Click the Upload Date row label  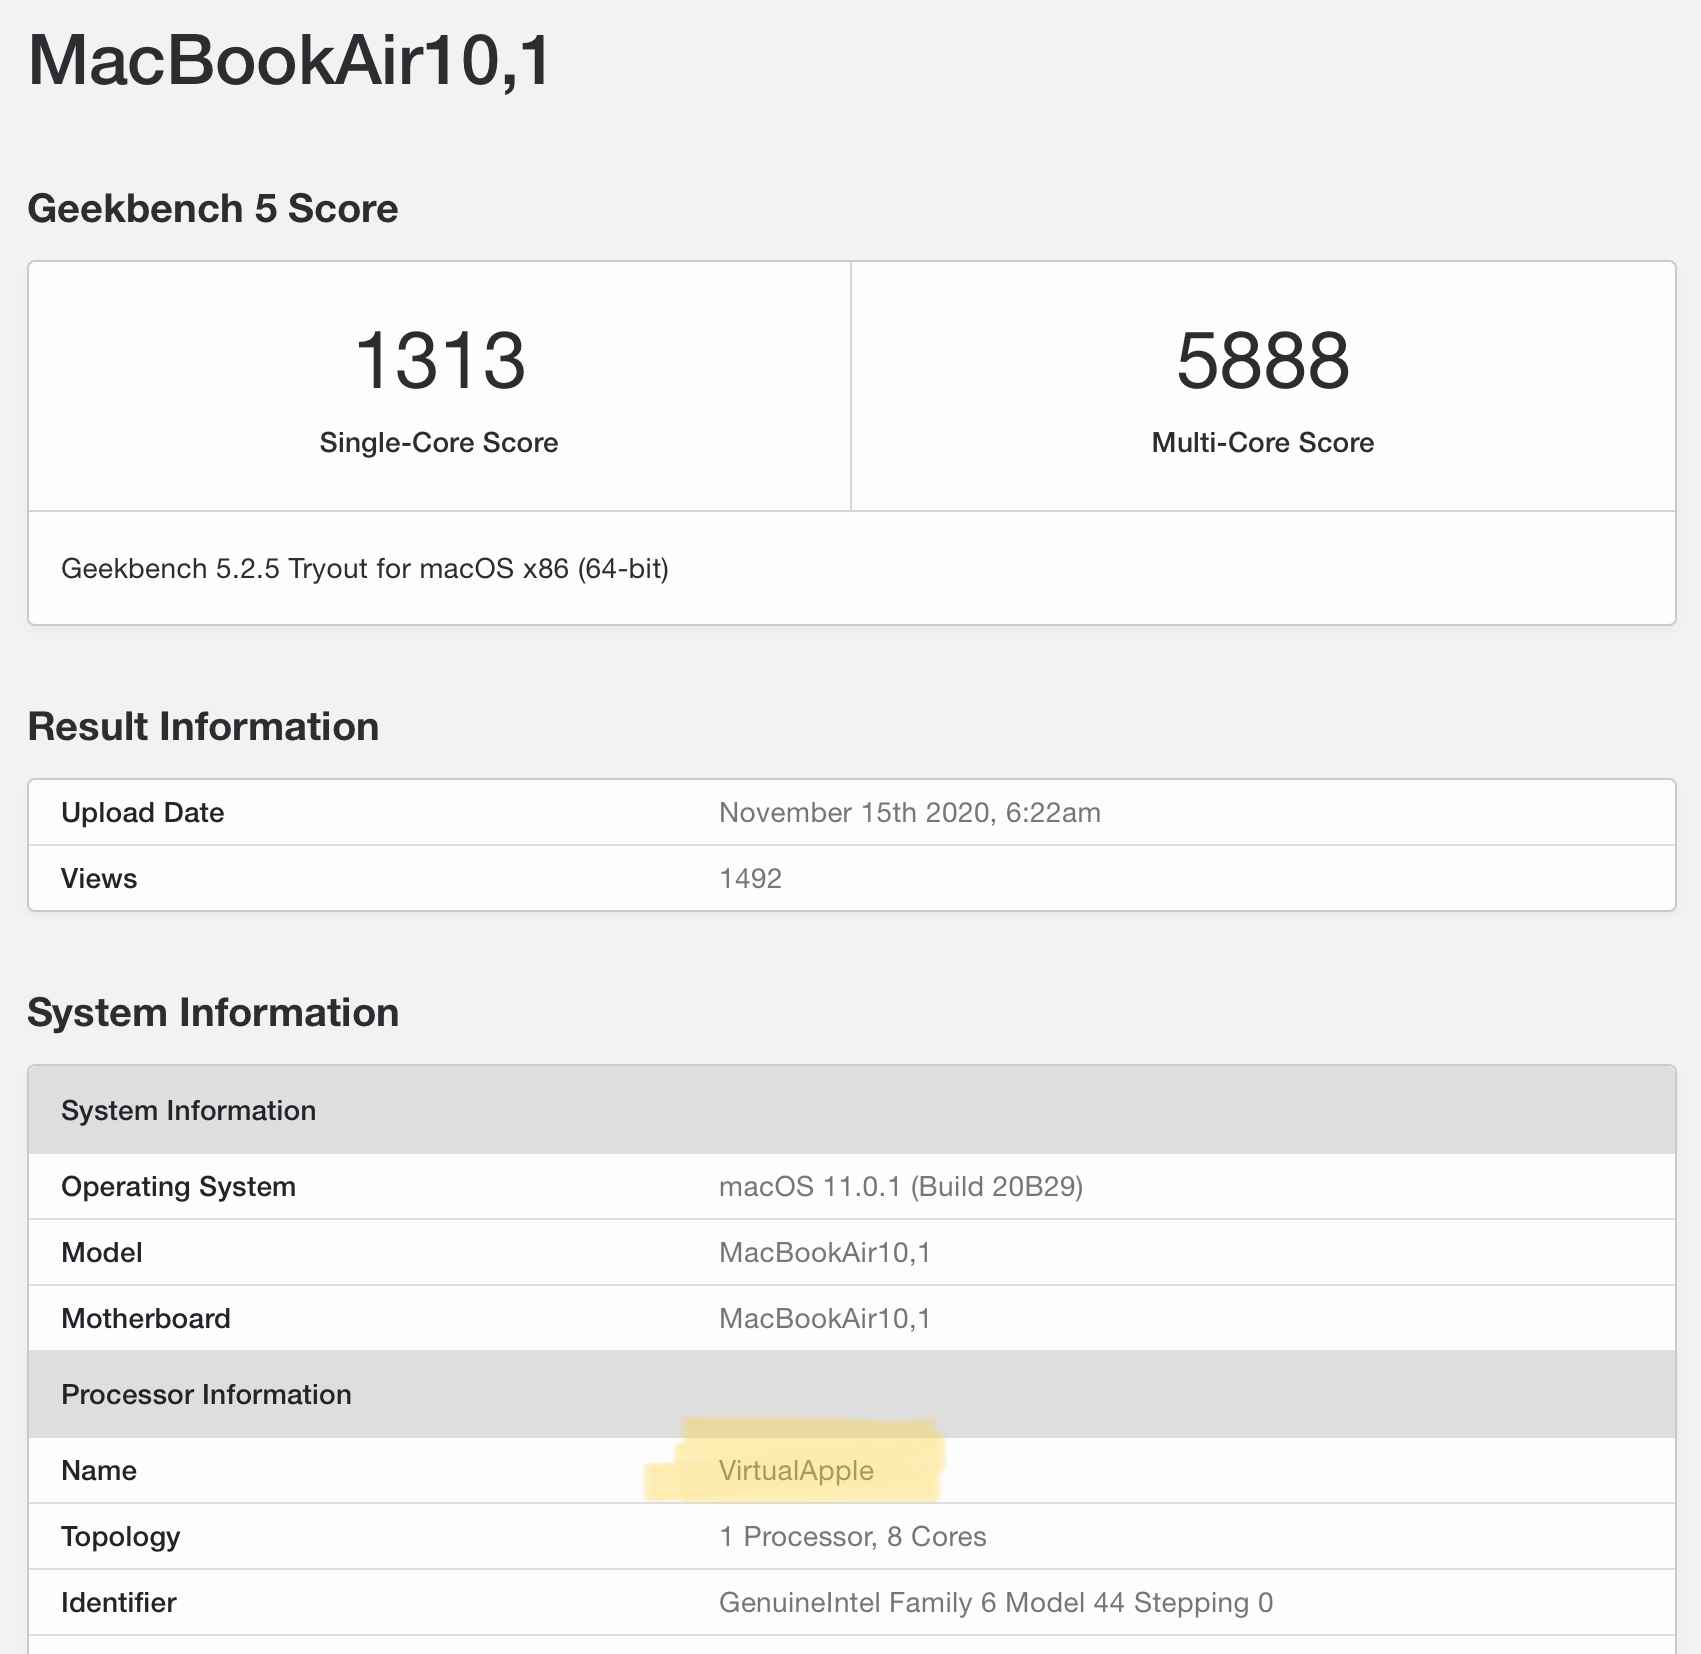(143, 813)
